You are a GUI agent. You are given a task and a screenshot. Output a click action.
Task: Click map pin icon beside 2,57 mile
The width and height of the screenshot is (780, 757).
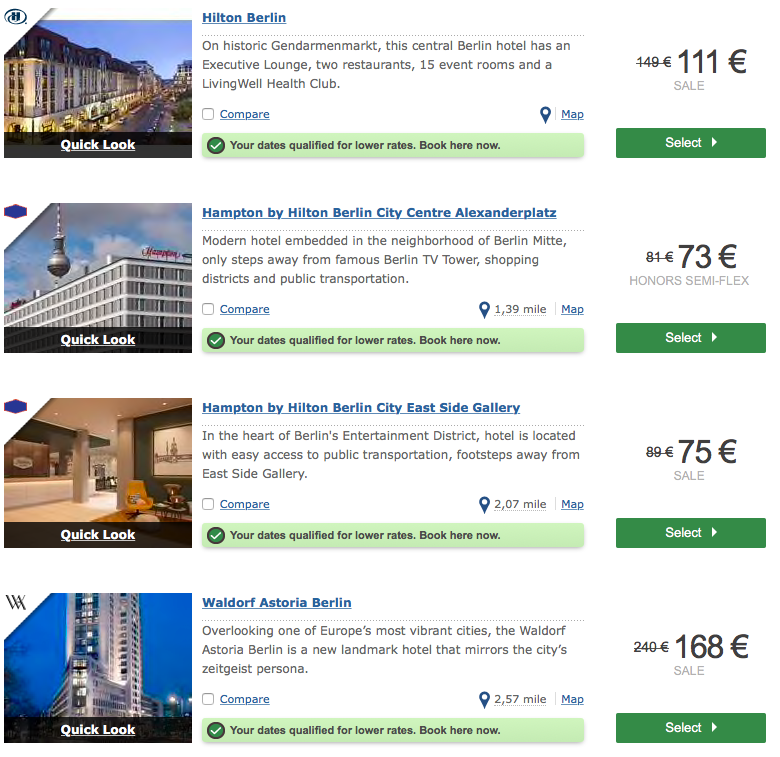[484, 700]
